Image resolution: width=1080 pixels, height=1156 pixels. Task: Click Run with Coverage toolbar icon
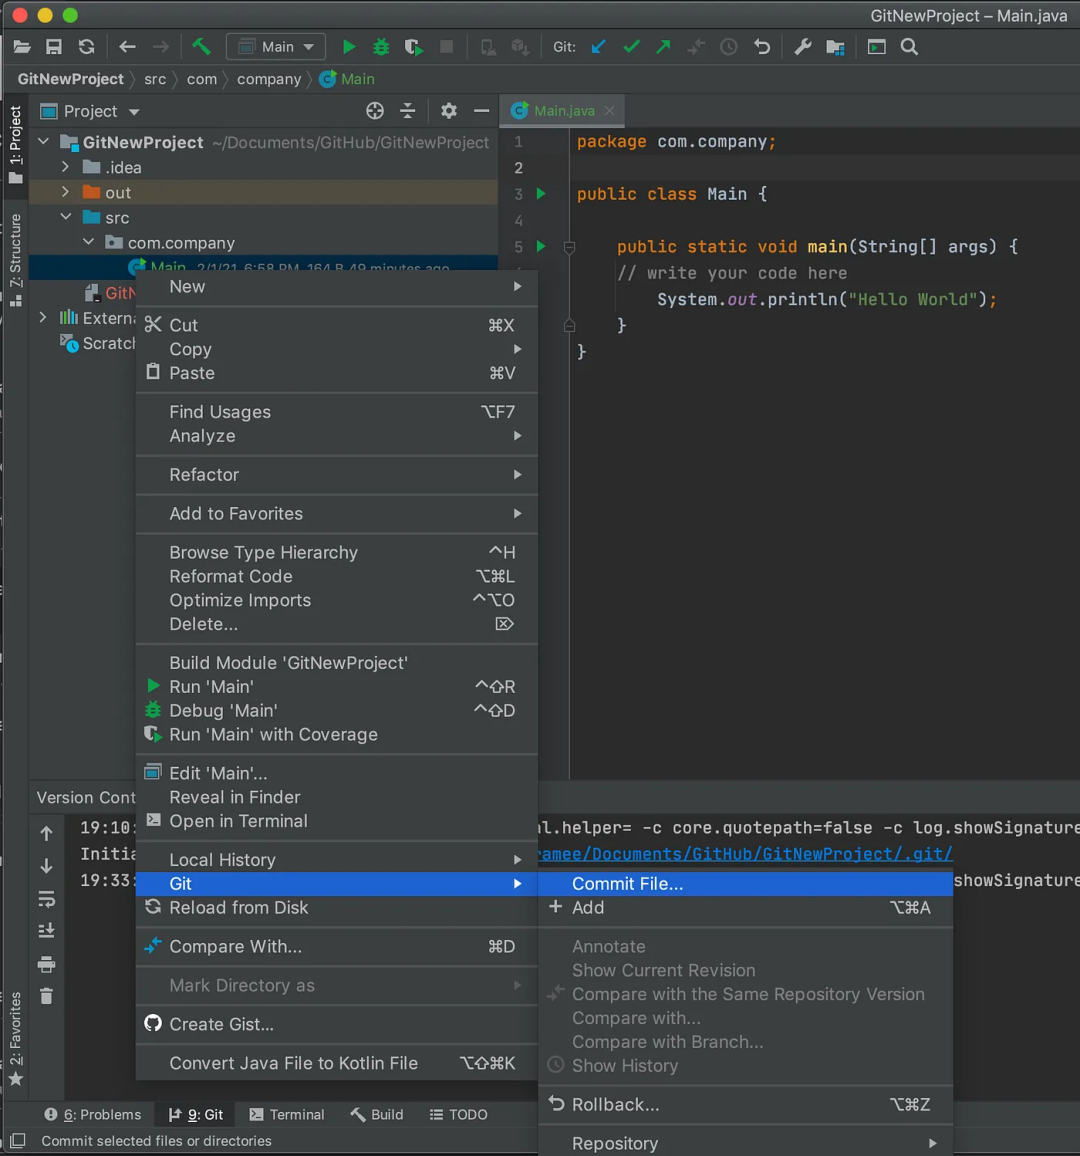click(414, 47)
